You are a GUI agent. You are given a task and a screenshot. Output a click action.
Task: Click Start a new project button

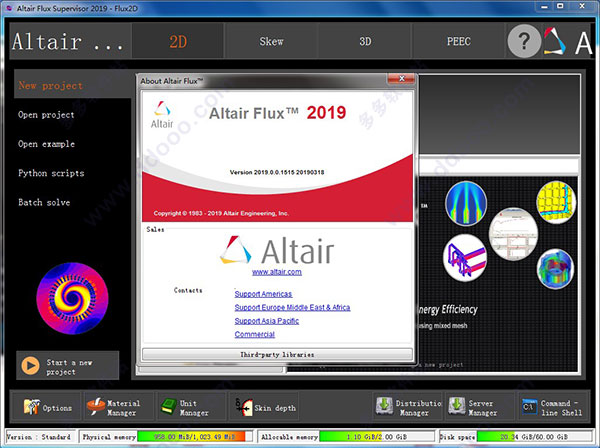(x=68, y=366)
